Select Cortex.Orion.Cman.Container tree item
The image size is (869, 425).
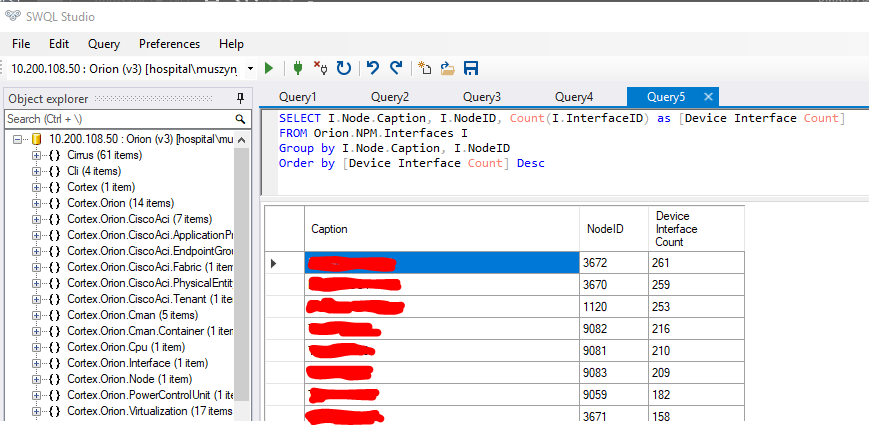pos(150,331)
